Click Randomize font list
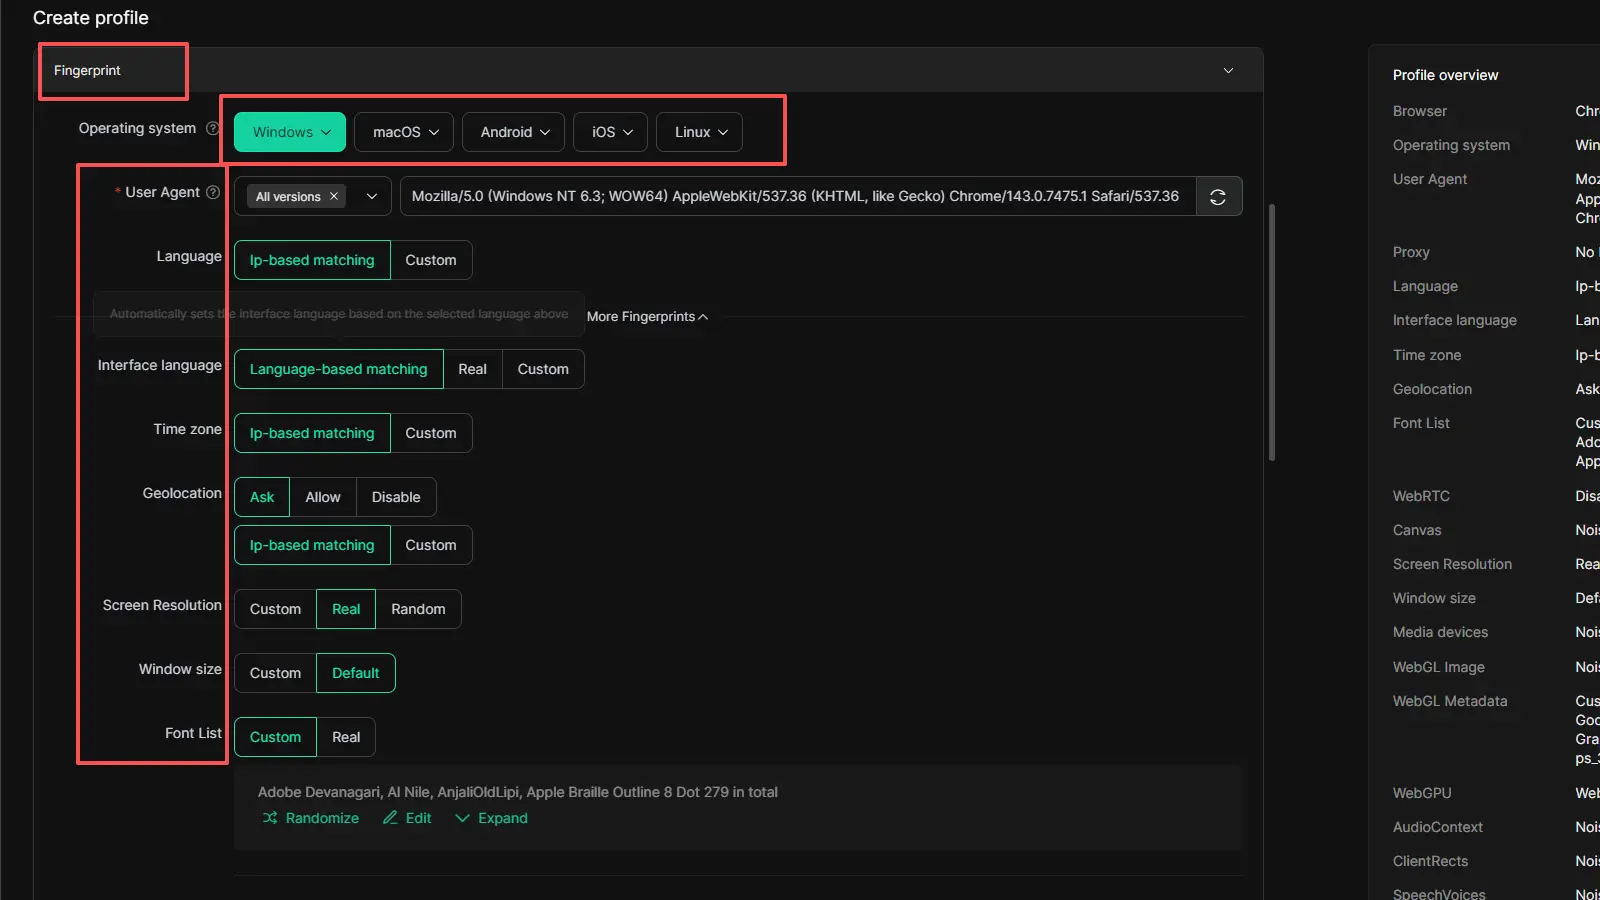Image resolution: width=1600 pixels, height=900 pixels. (310, 818)
